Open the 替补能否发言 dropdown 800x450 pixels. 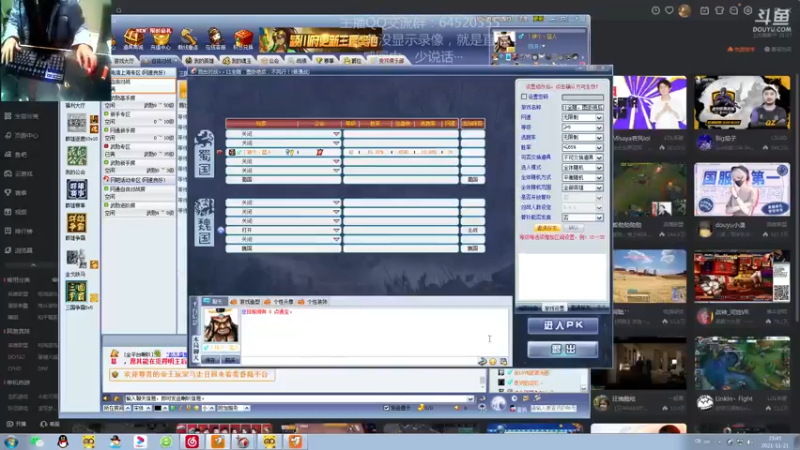(x=583, y=217)
